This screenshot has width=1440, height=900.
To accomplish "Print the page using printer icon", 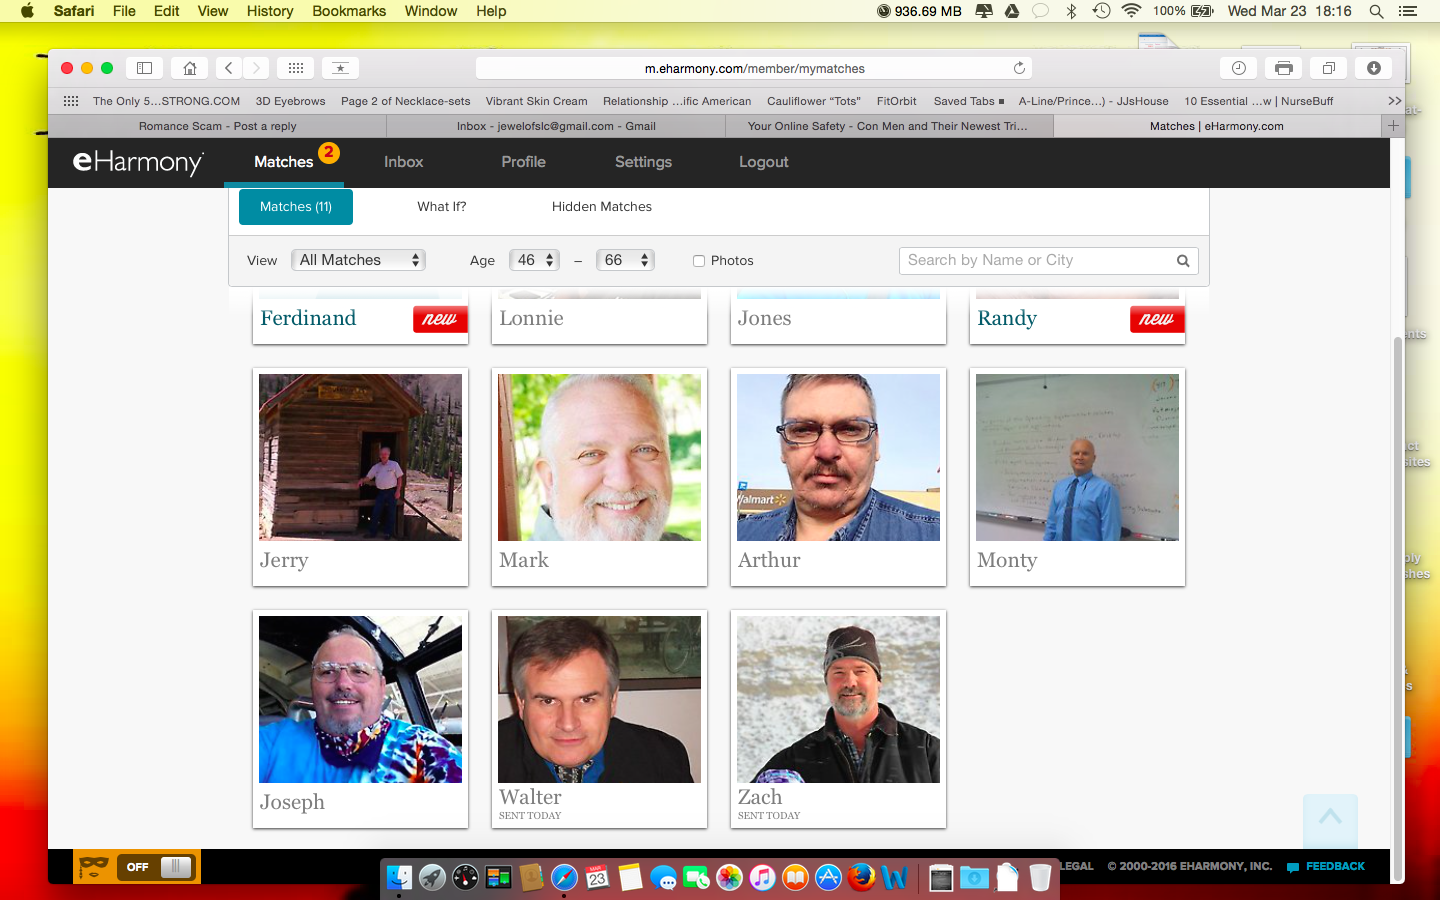I will pos(1284,68).
